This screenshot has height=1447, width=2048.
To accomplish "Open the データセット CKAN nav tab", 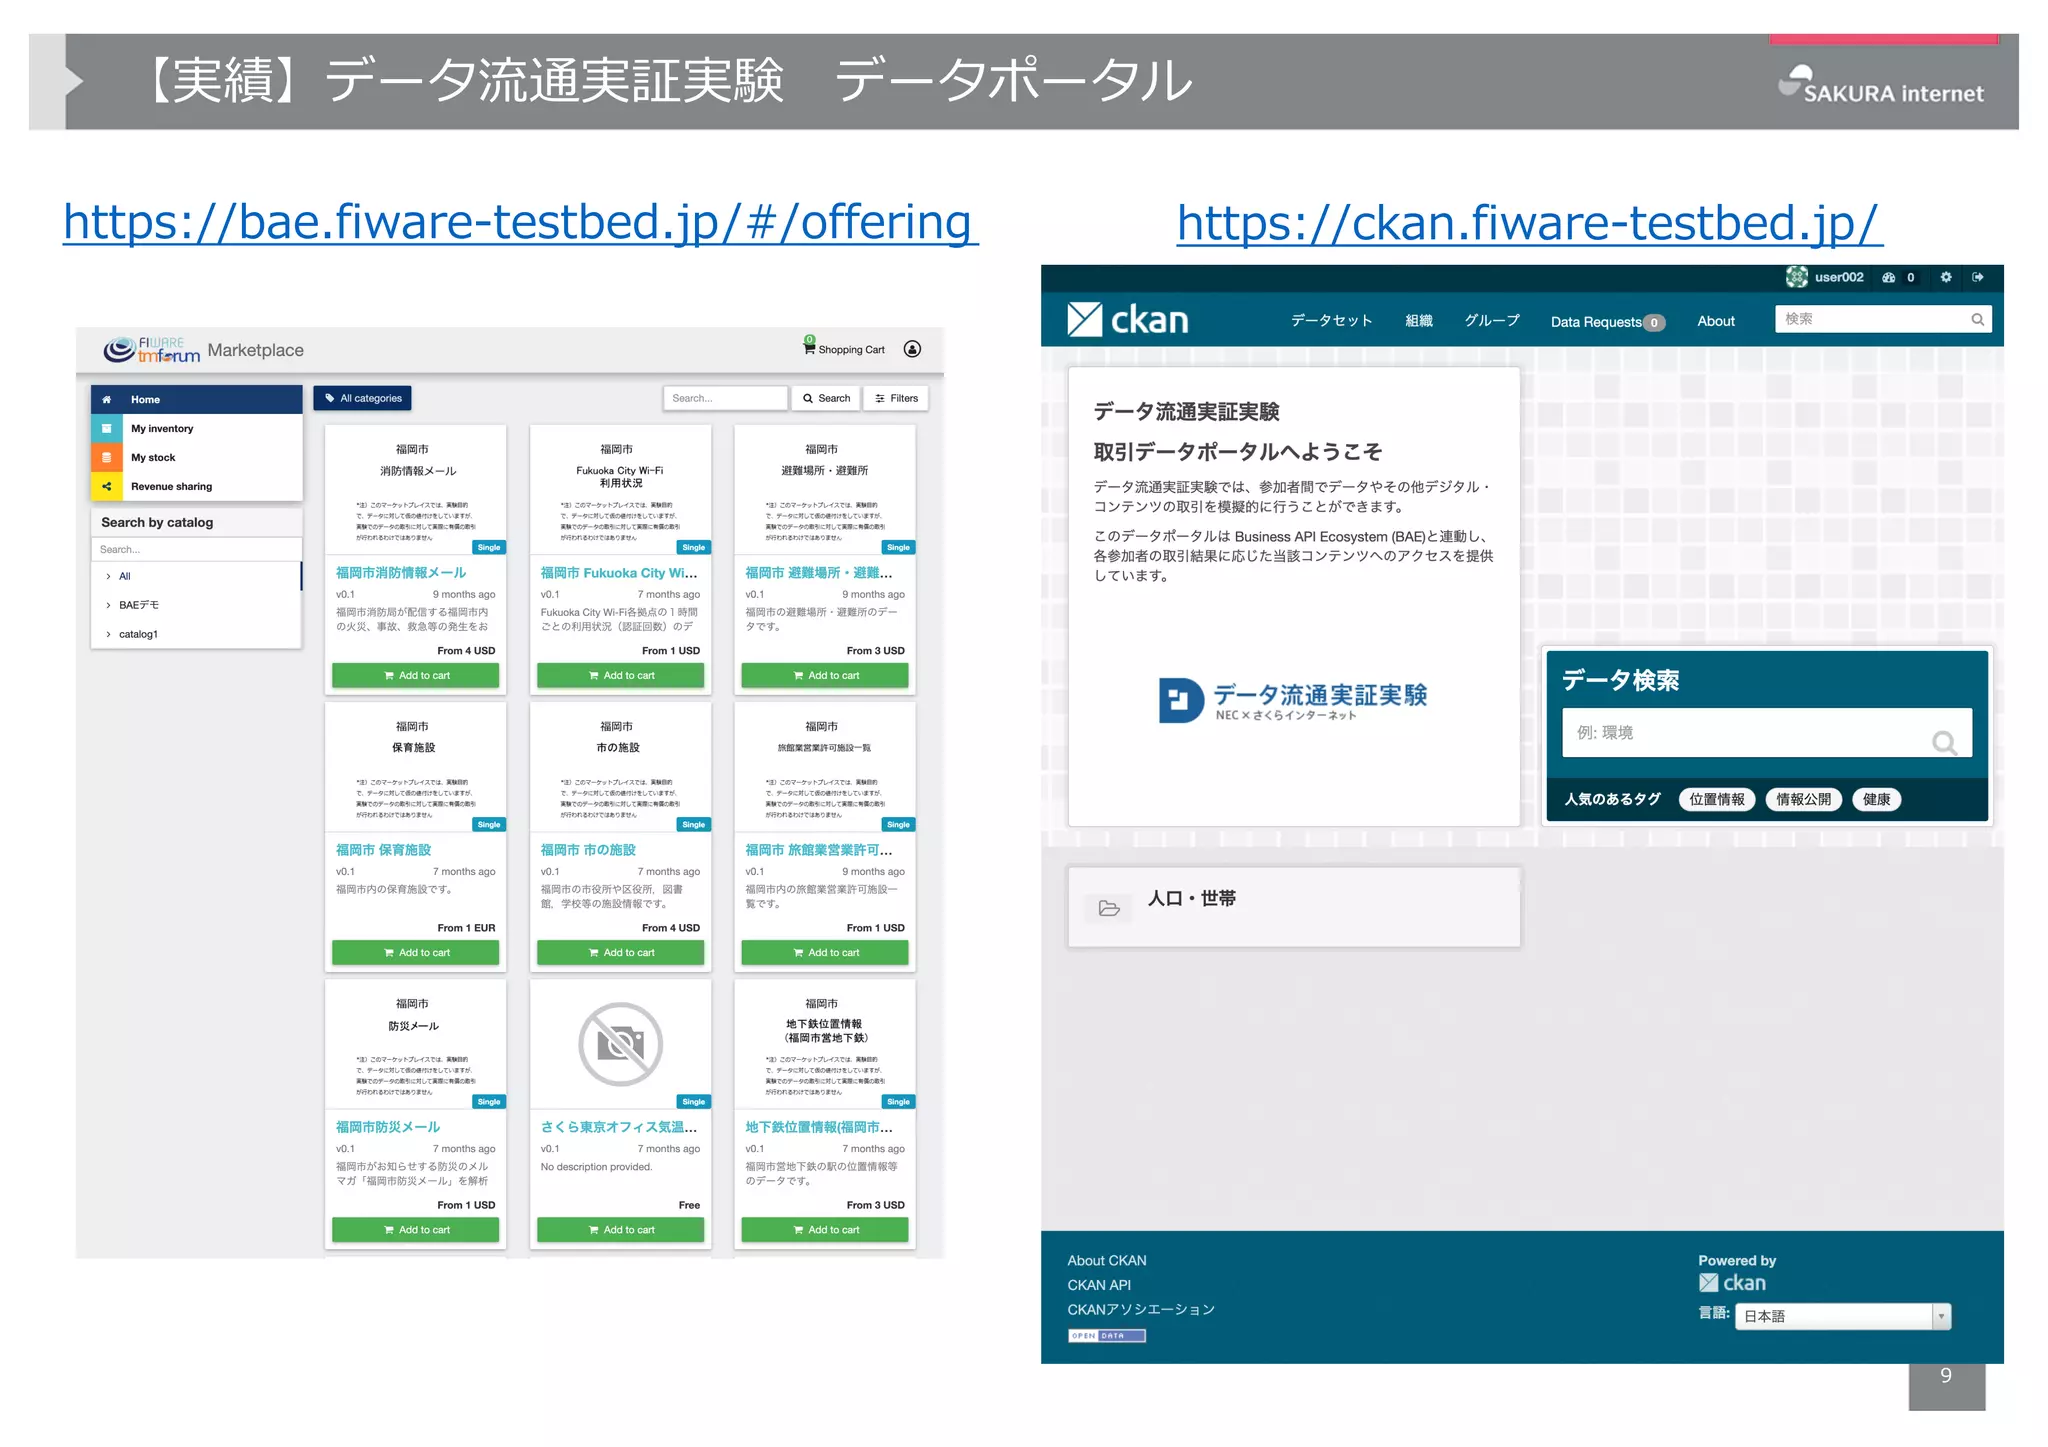I will point(1331,321).
